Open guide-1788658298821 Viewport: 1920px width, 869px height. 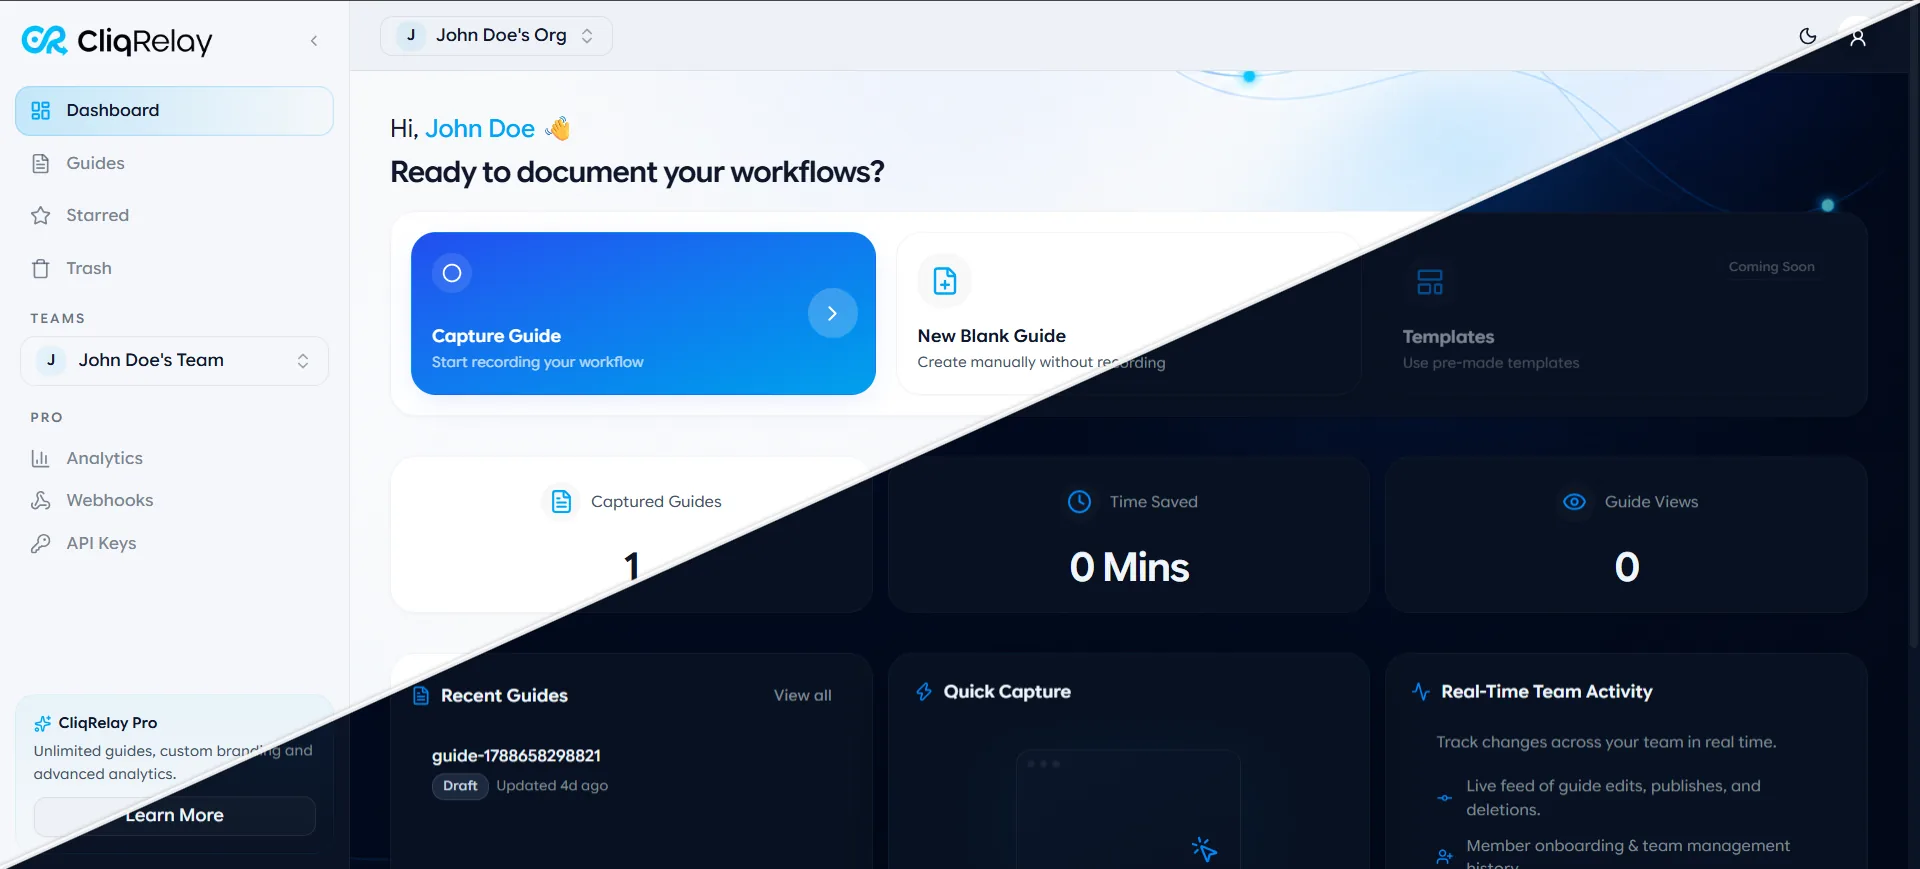[x=516, y=756]
